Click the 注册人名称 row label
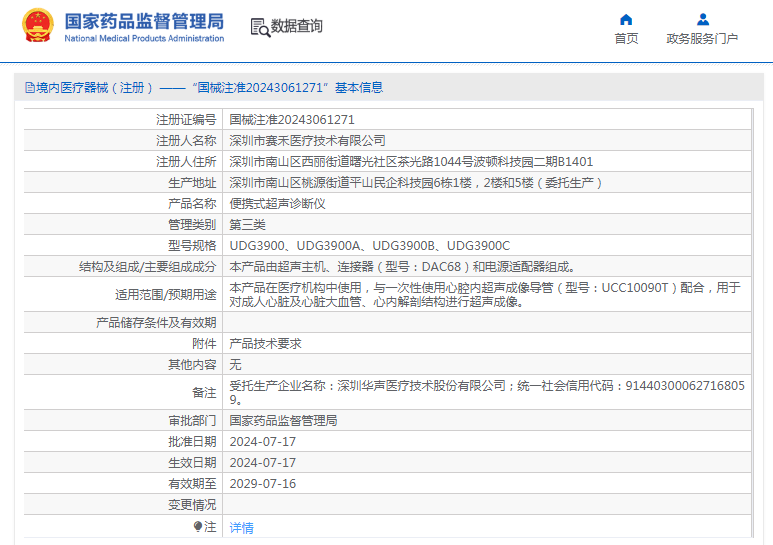 pyautogui.click(x=186, y=141)
